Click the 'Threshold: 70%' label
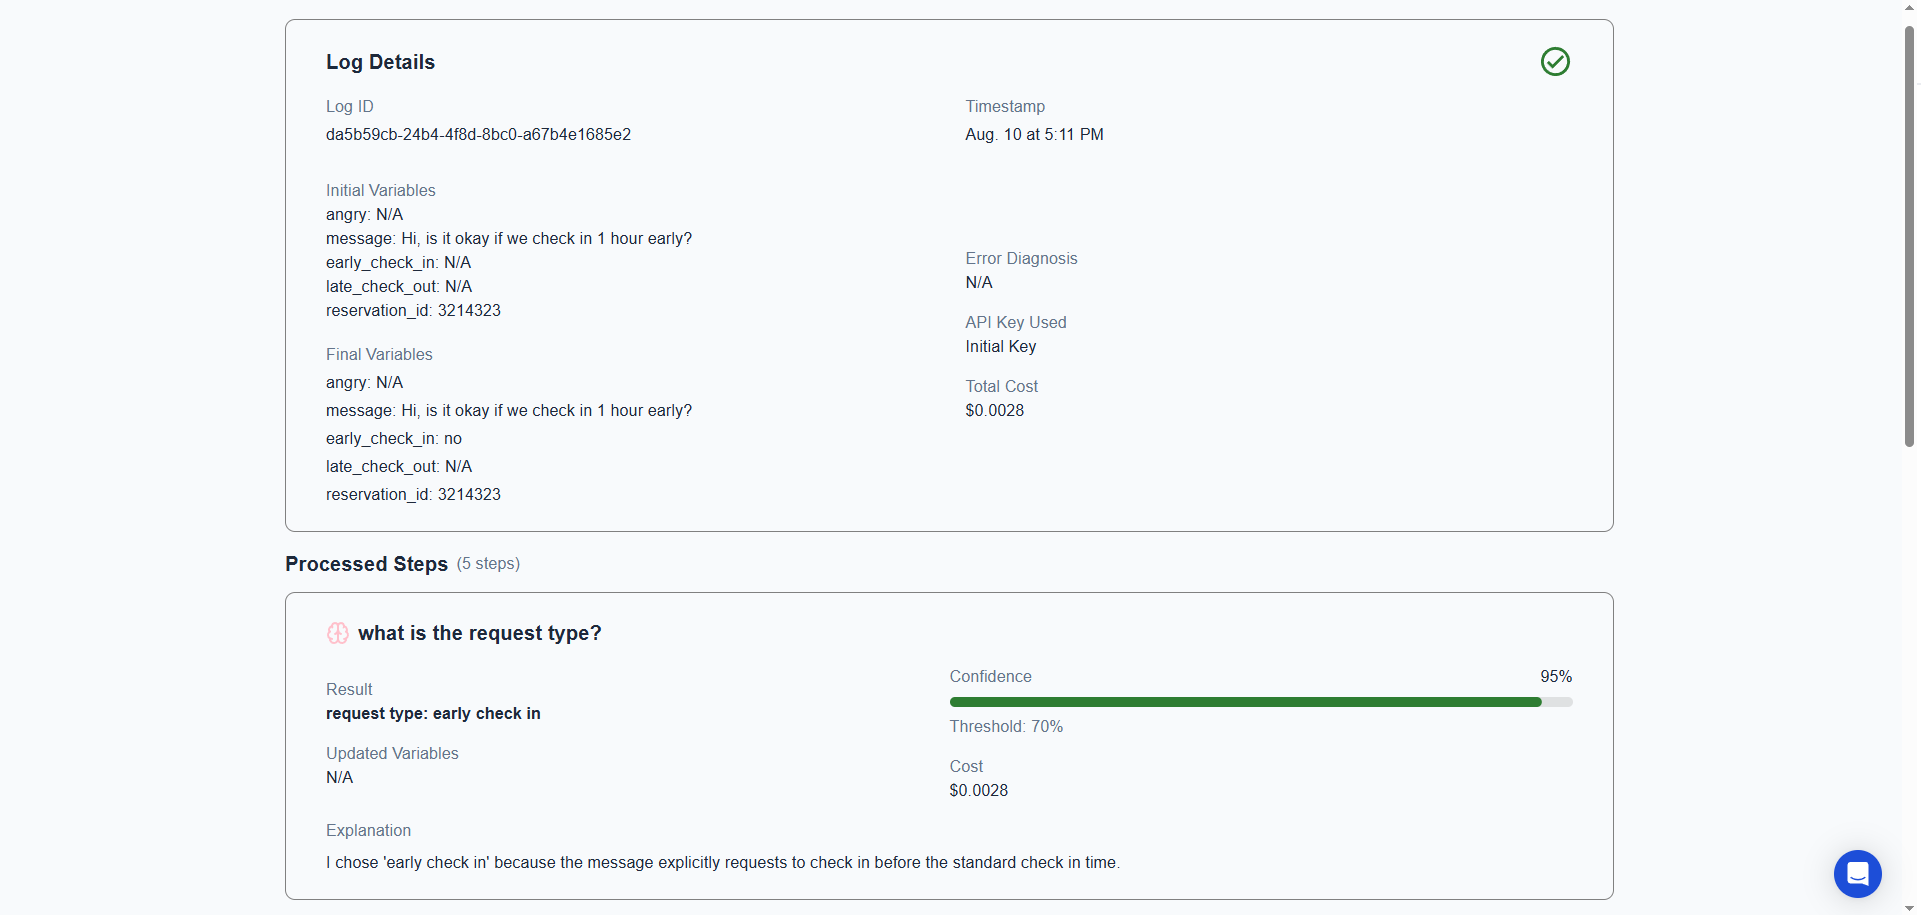The width and height of the screenshot is (1921, 915). 1006,726
